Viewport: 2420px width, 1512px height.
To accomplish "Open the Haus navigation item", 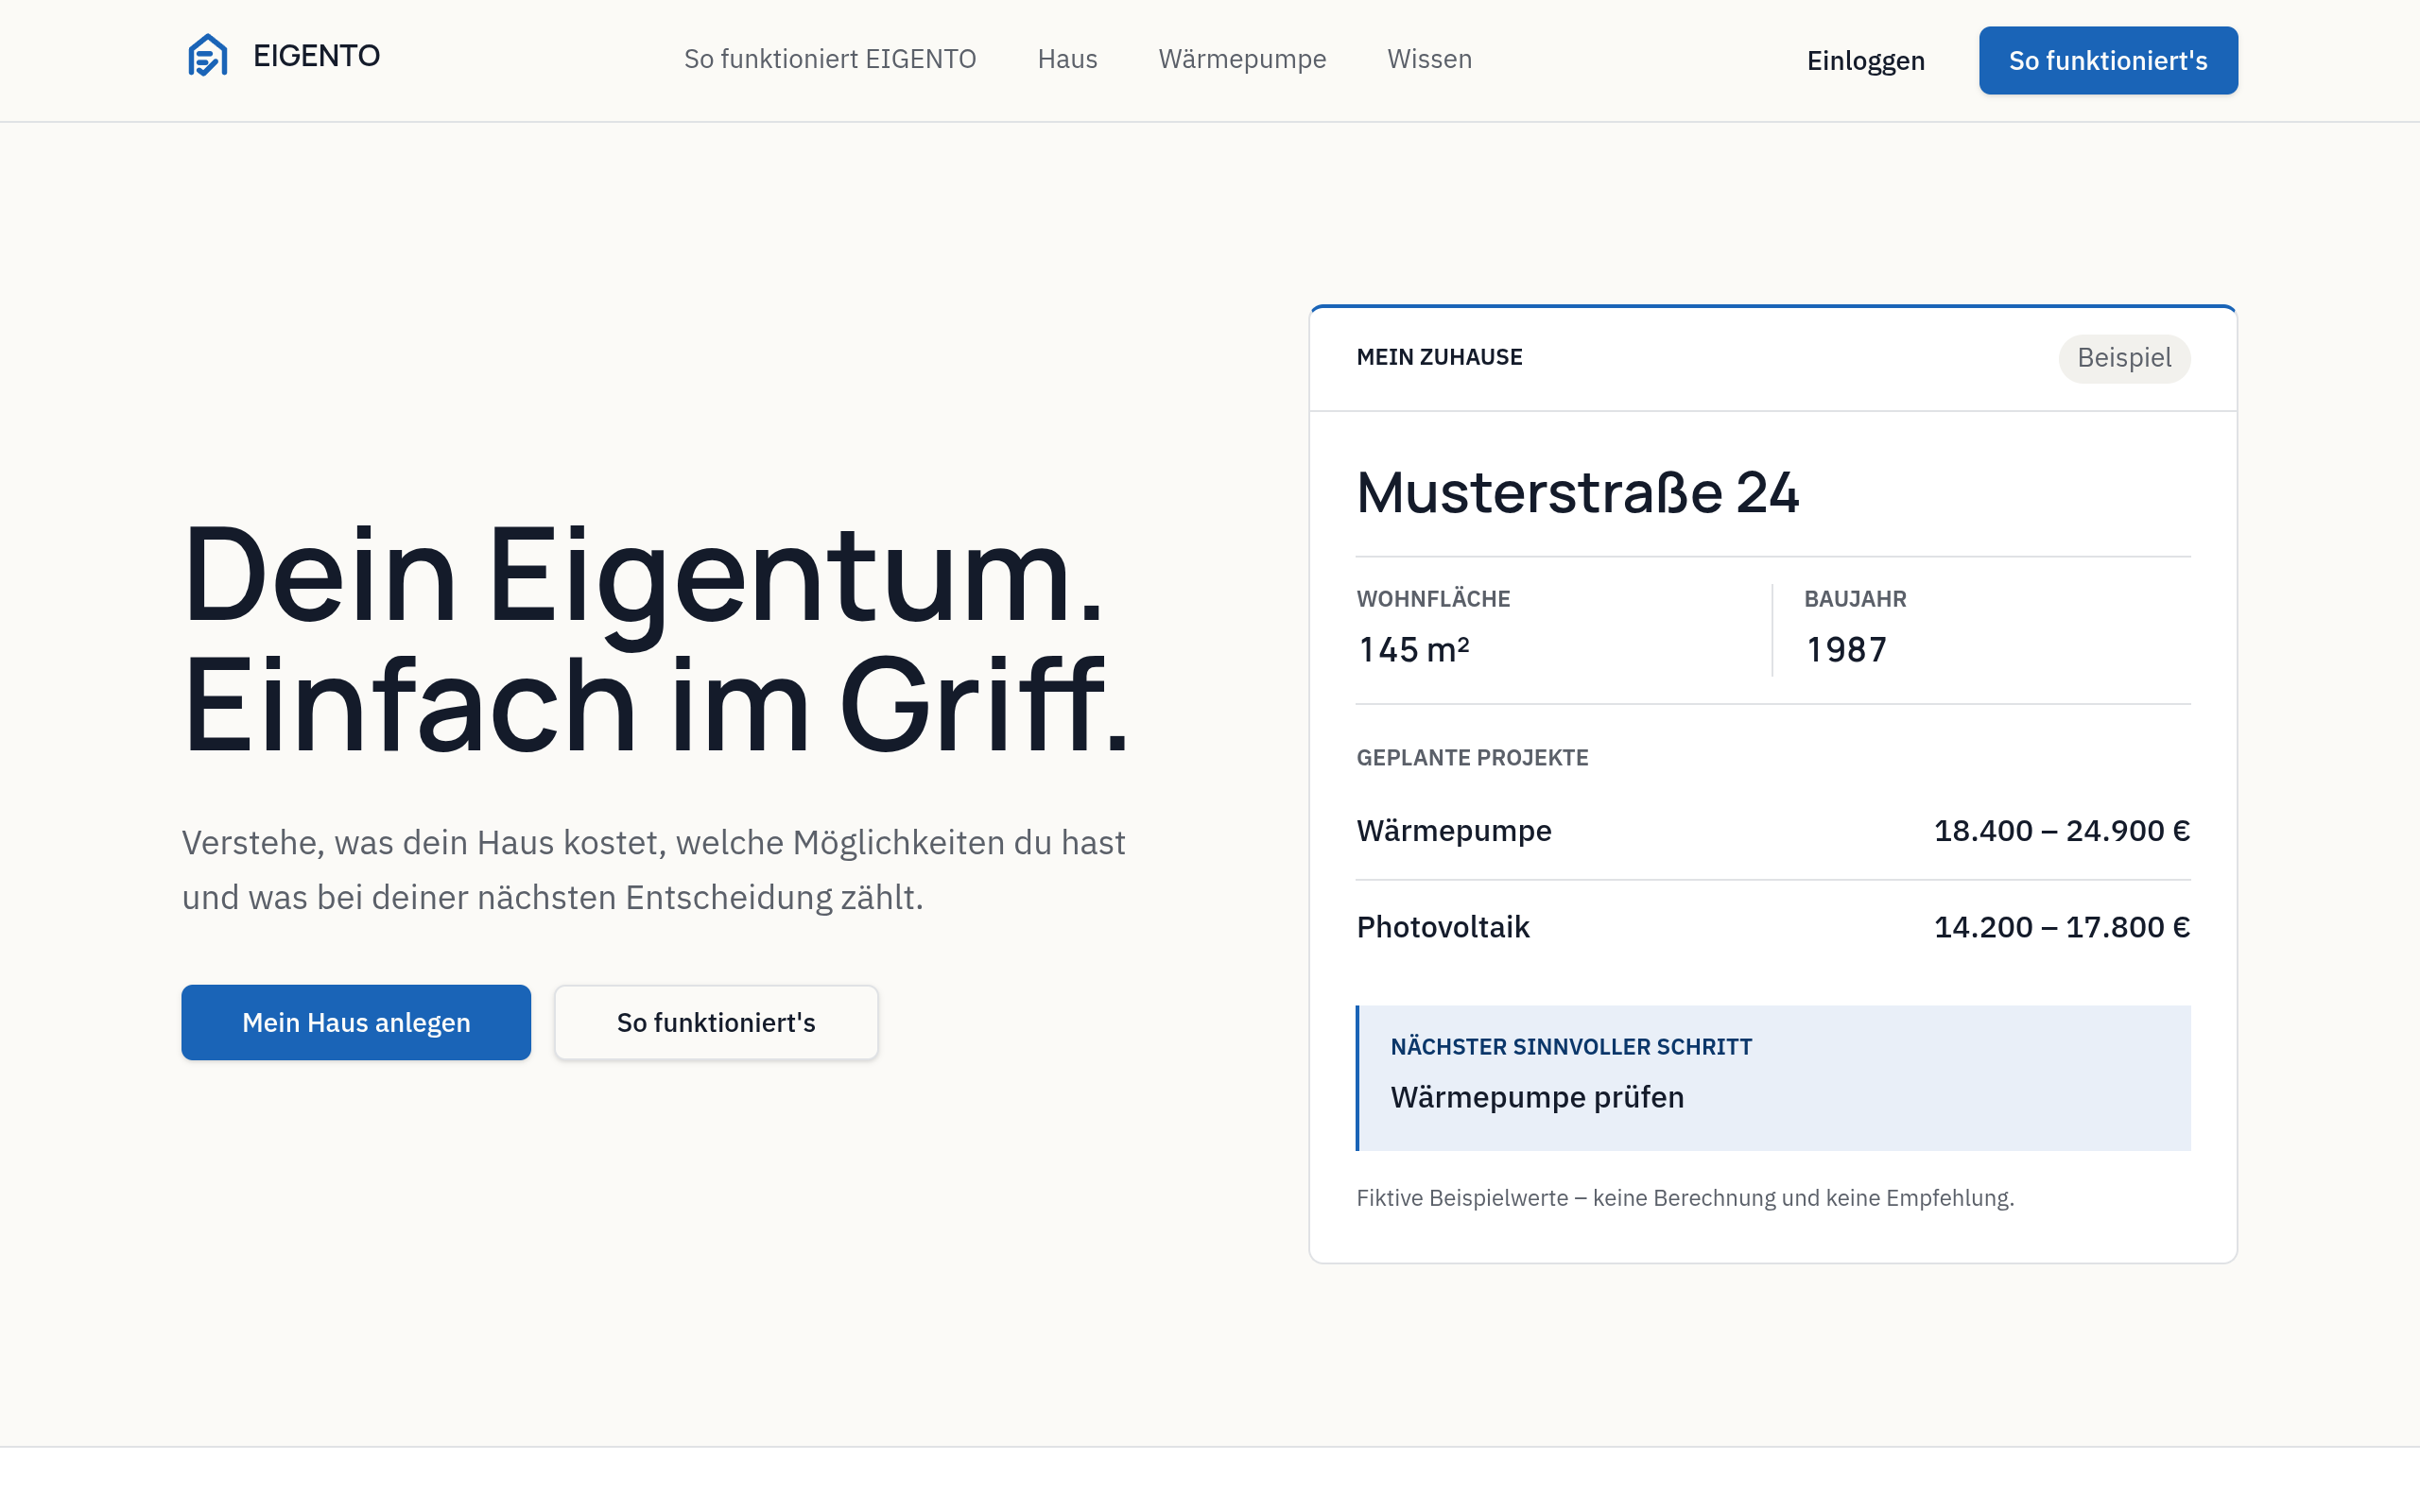I will pyautogui.click(x=1067, y=59).
